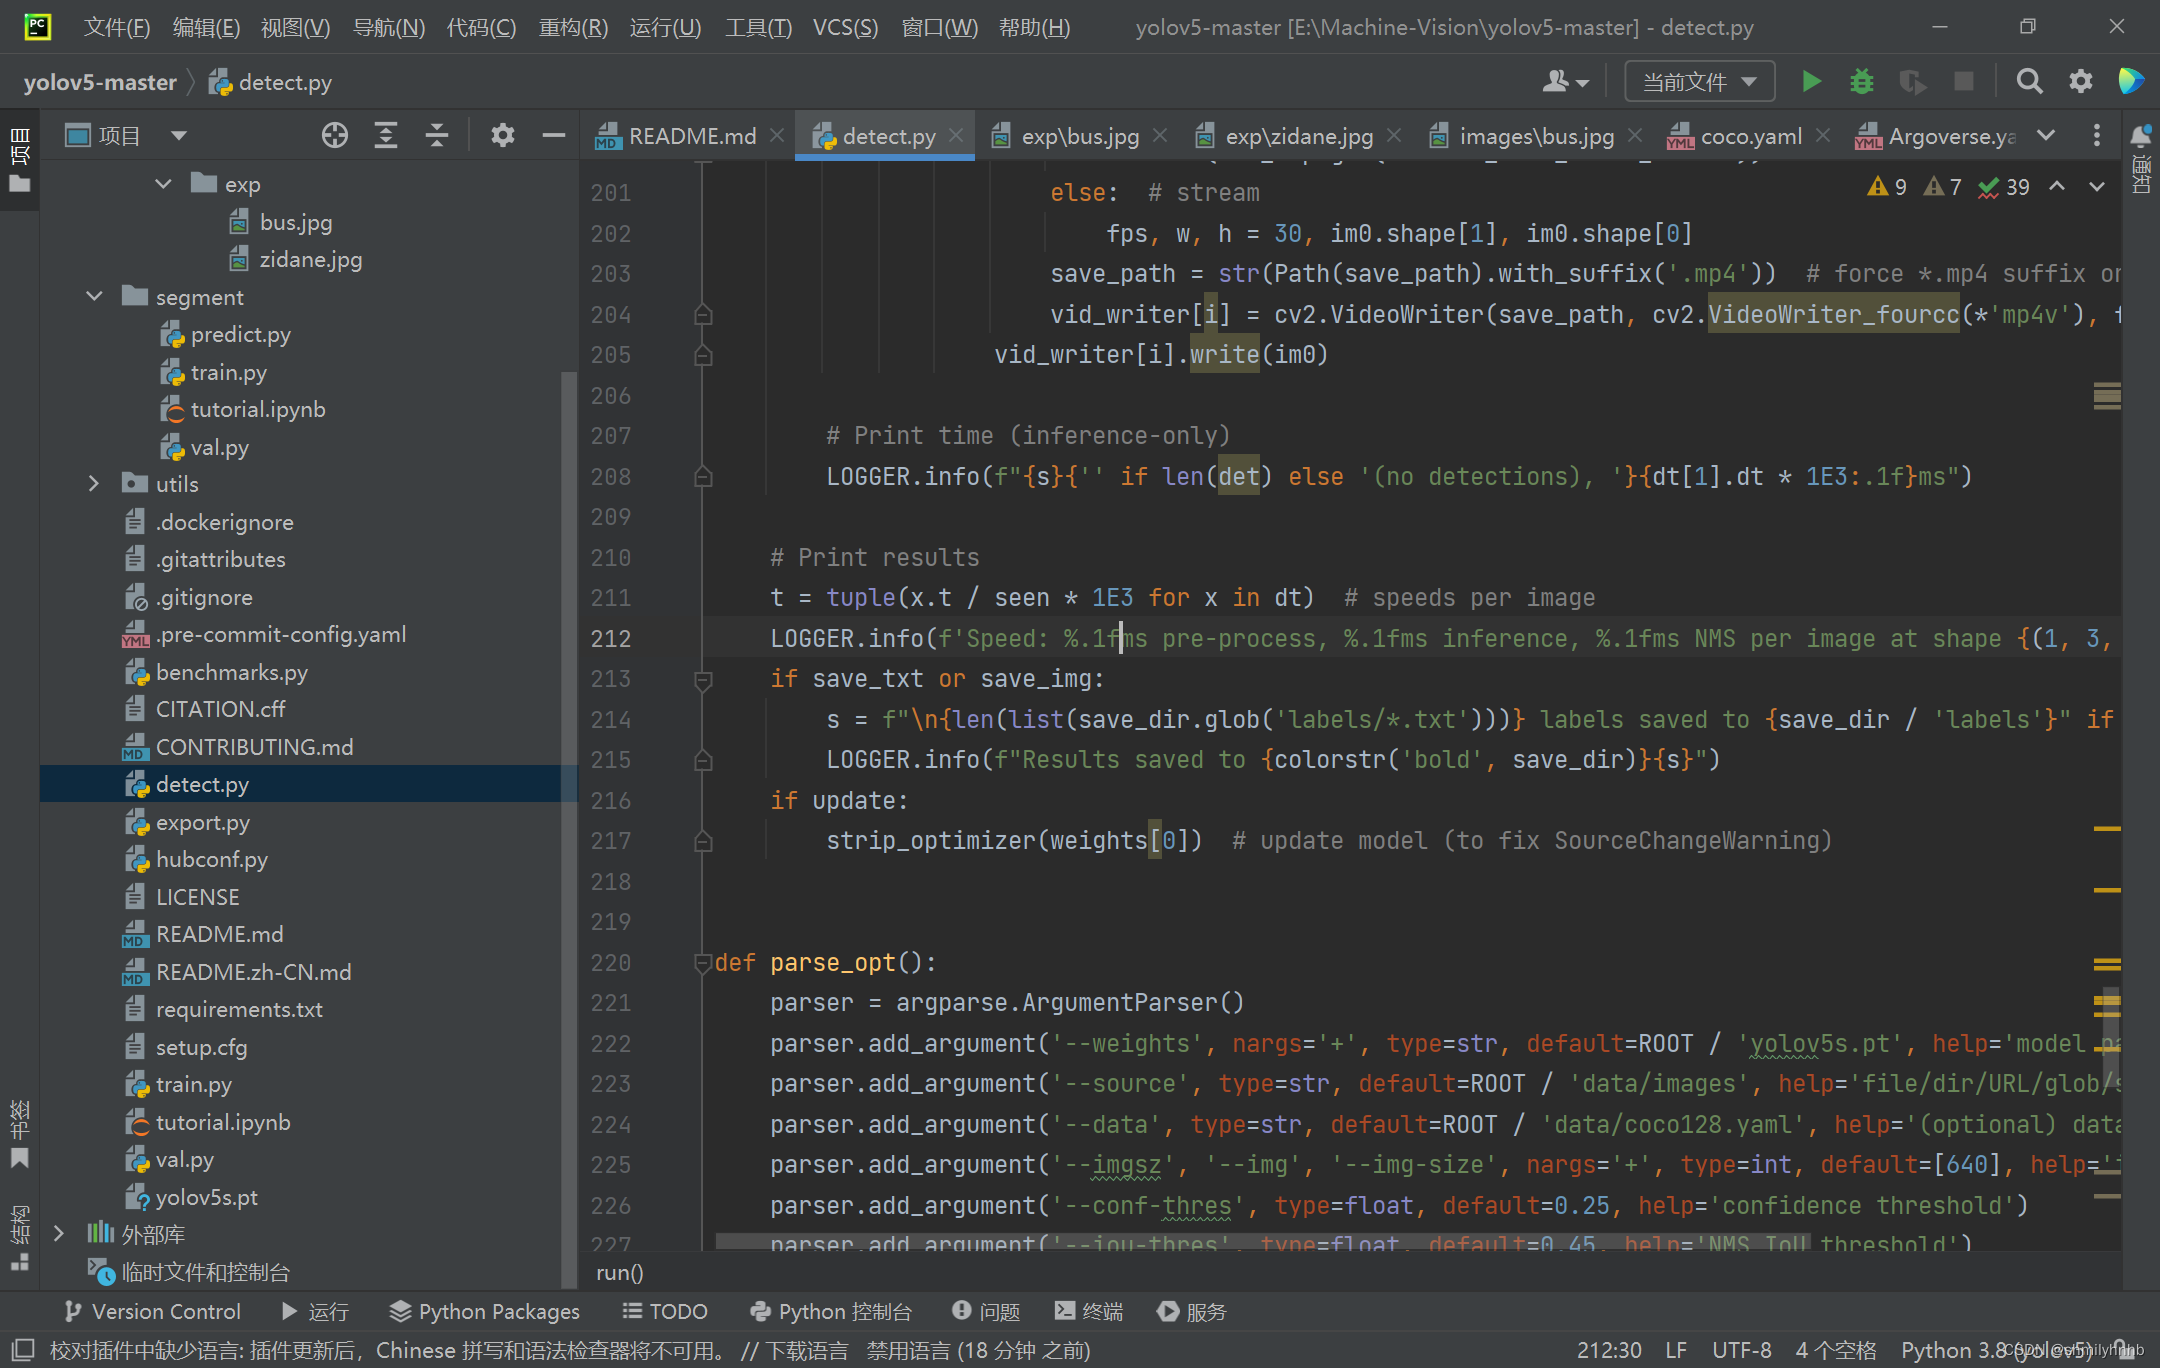The width and height of the screenshot is (2160, 1368).
Task: Open notifications bell on right sidebar
Action: click(2140, 135)
